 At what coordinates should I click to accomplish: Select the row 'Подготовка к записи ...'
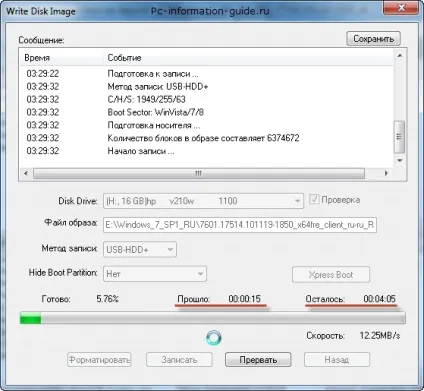click(207, 74)
